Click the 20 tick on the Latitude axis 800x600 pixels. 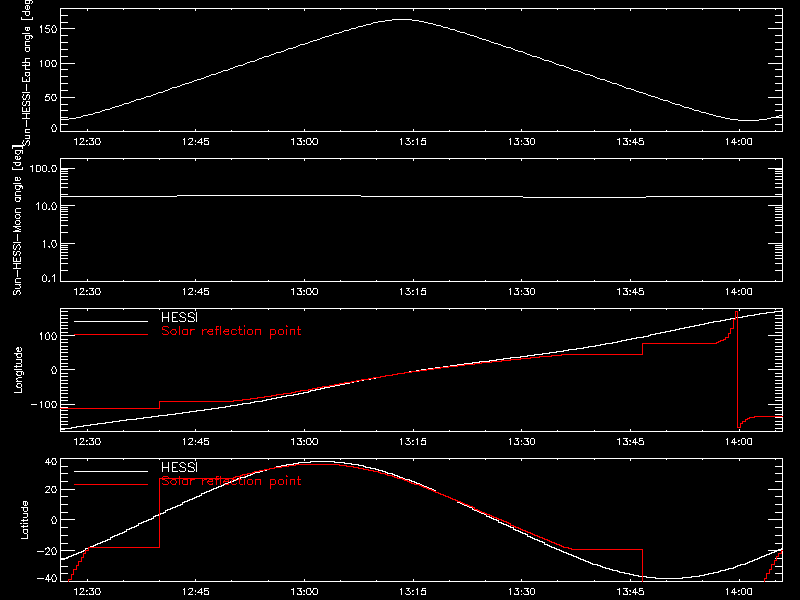[51, 490]
